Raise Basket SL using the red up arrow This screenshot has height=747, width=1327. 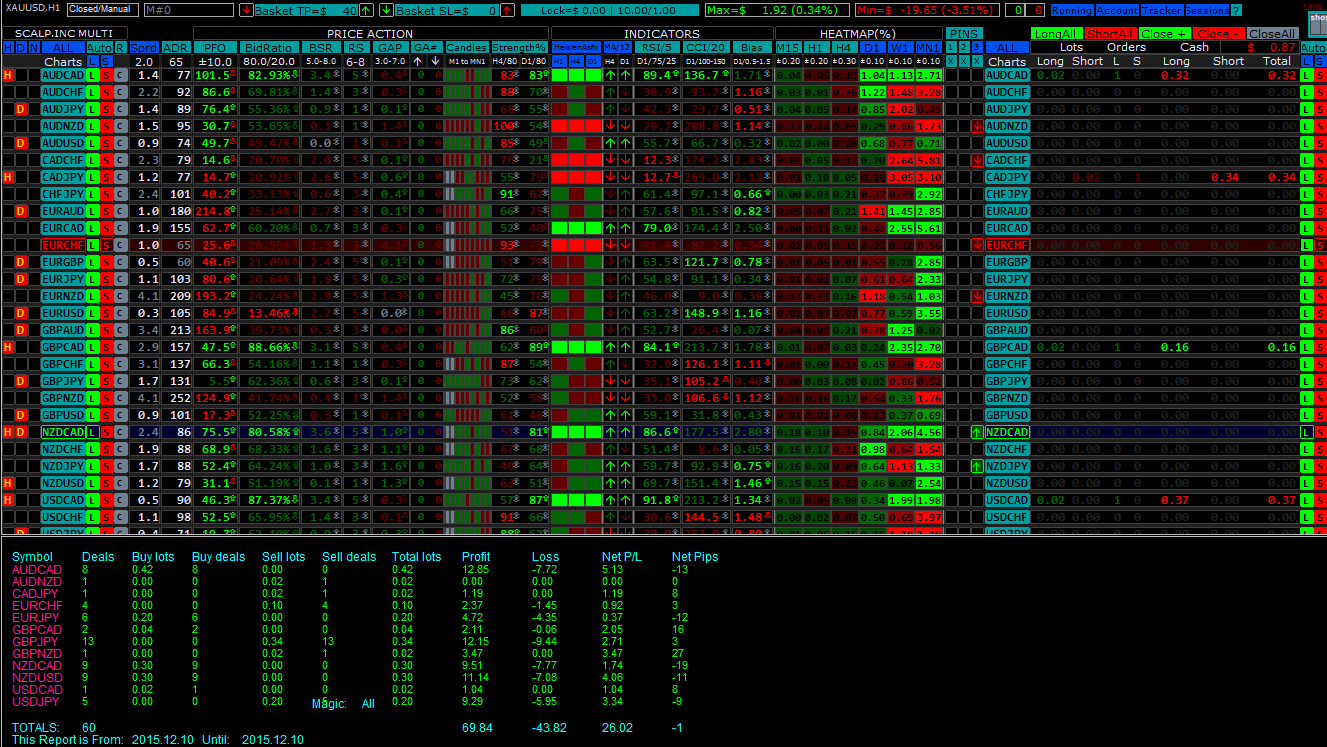[509, 10]
